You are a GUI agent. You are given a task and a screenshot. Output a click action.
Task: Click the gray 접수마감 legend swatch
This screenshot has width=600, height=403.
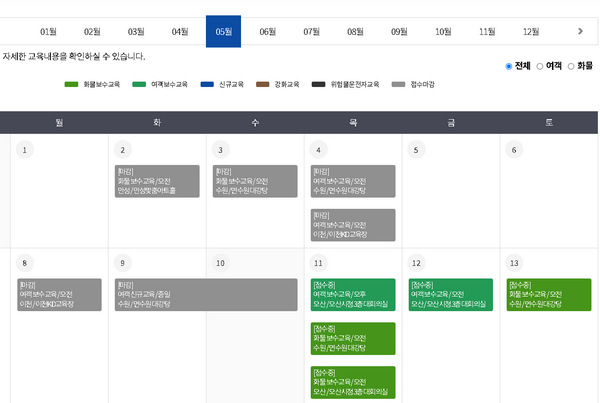pyautogui.click(x=398, y=84)
